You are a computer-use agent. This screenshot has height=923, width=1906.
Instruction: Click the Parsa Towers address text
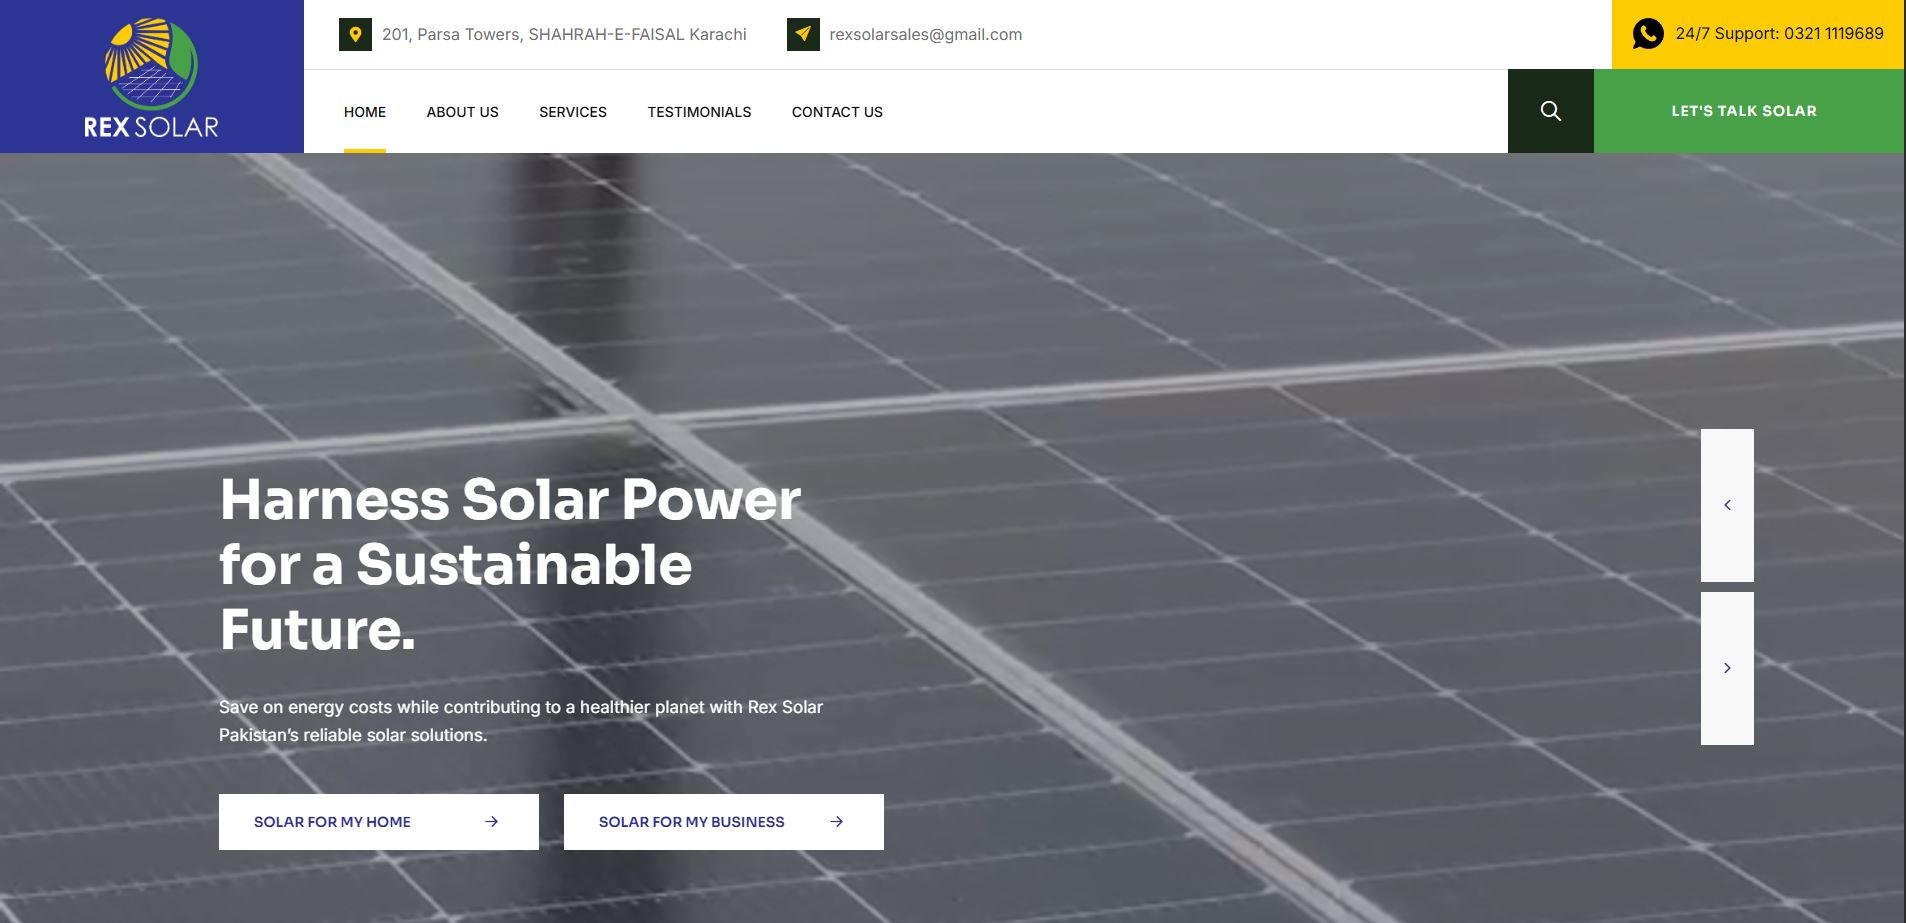coord(564,34)
